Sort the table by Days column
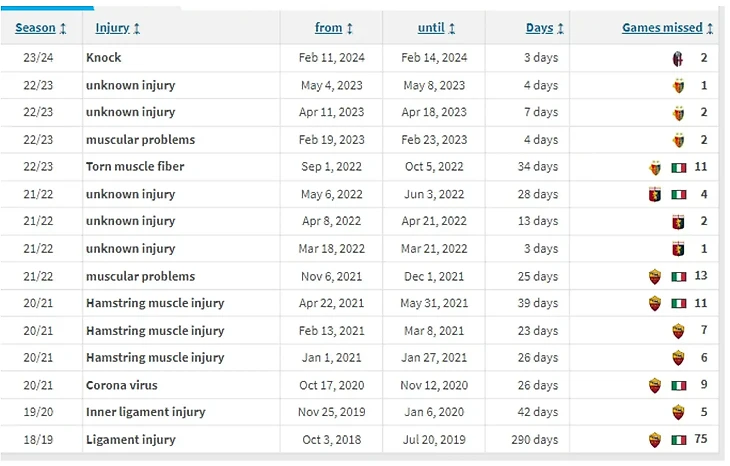 545,28
